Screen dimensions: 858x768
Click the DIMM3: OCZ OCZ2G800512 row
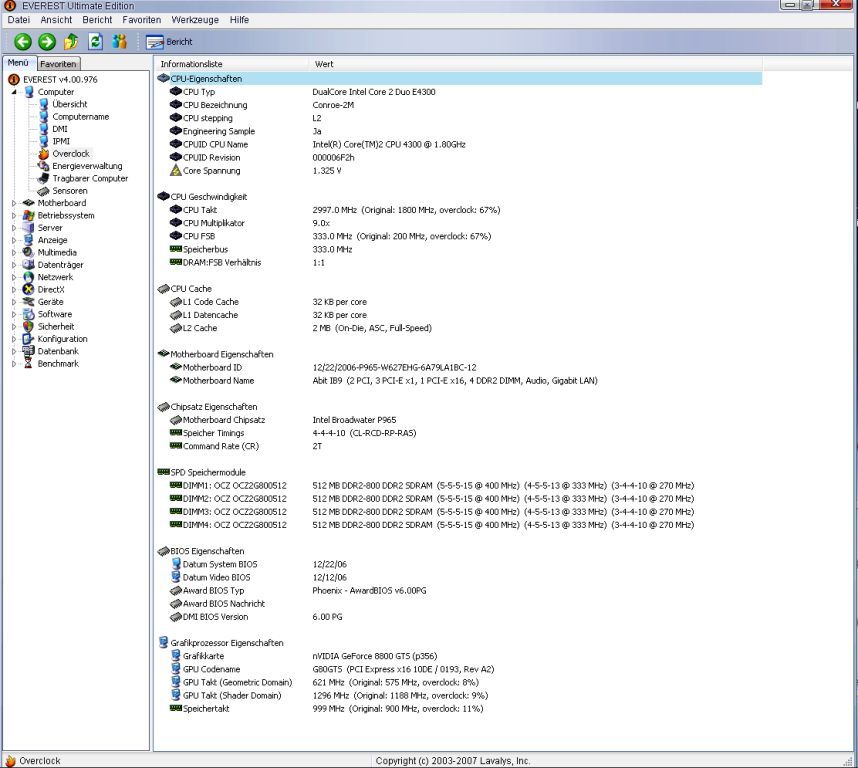[459, 512]
